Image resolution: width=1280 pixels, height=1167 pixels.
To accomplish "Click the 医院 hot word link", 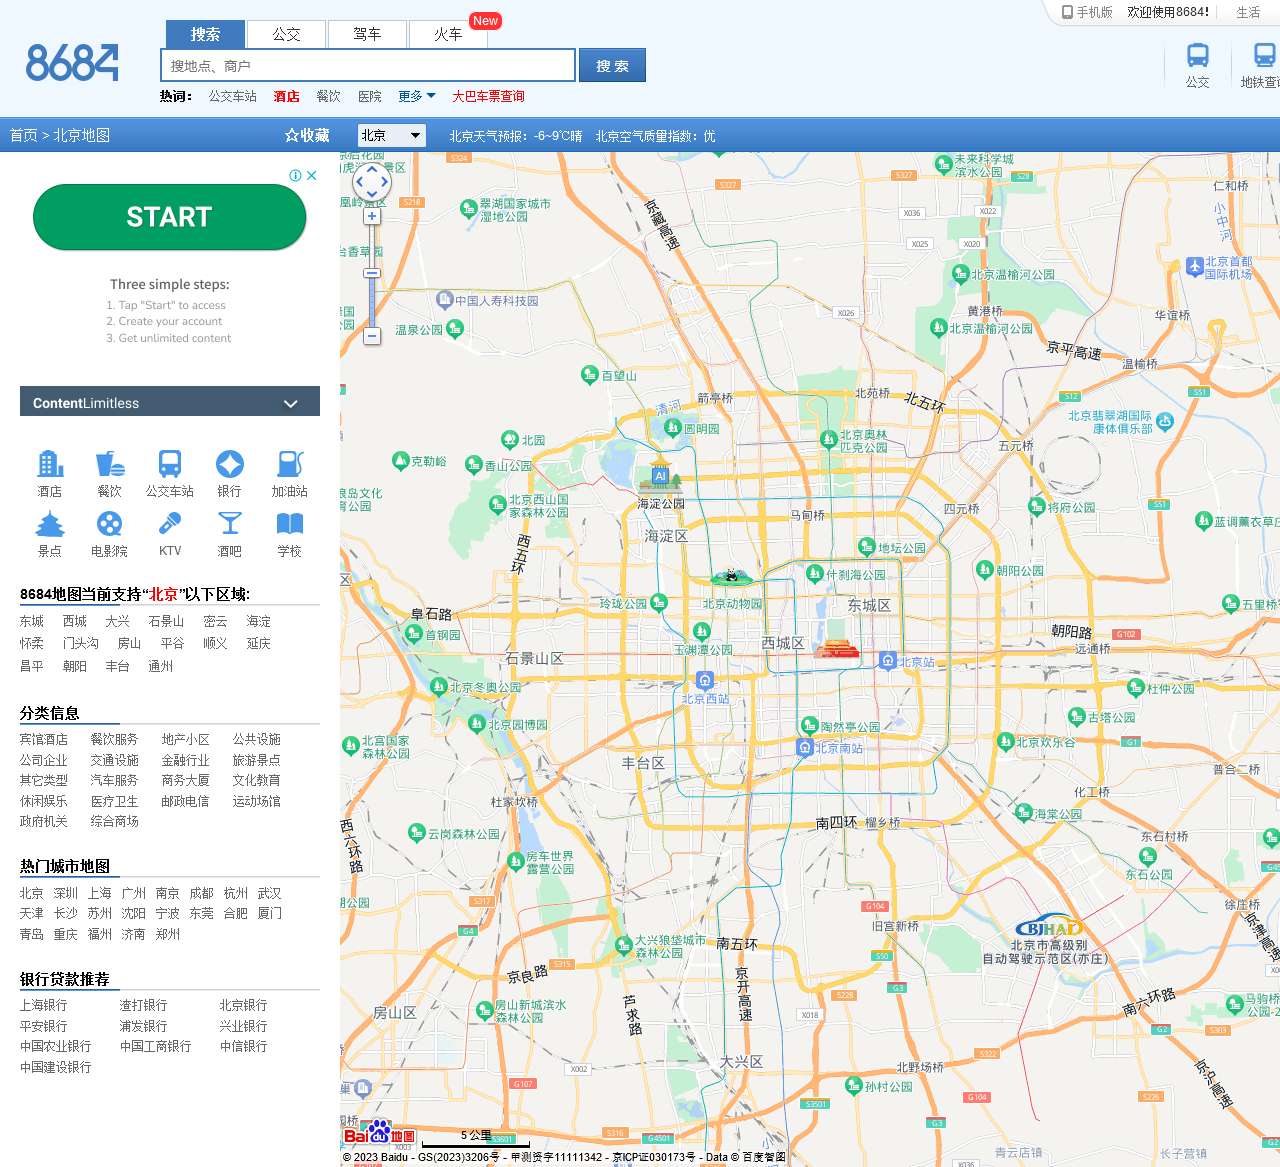I will point(370,96).
